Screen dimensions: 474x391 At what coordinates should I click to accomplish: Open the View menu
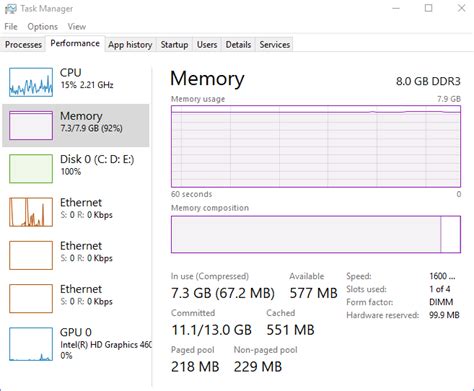point(77,27)
